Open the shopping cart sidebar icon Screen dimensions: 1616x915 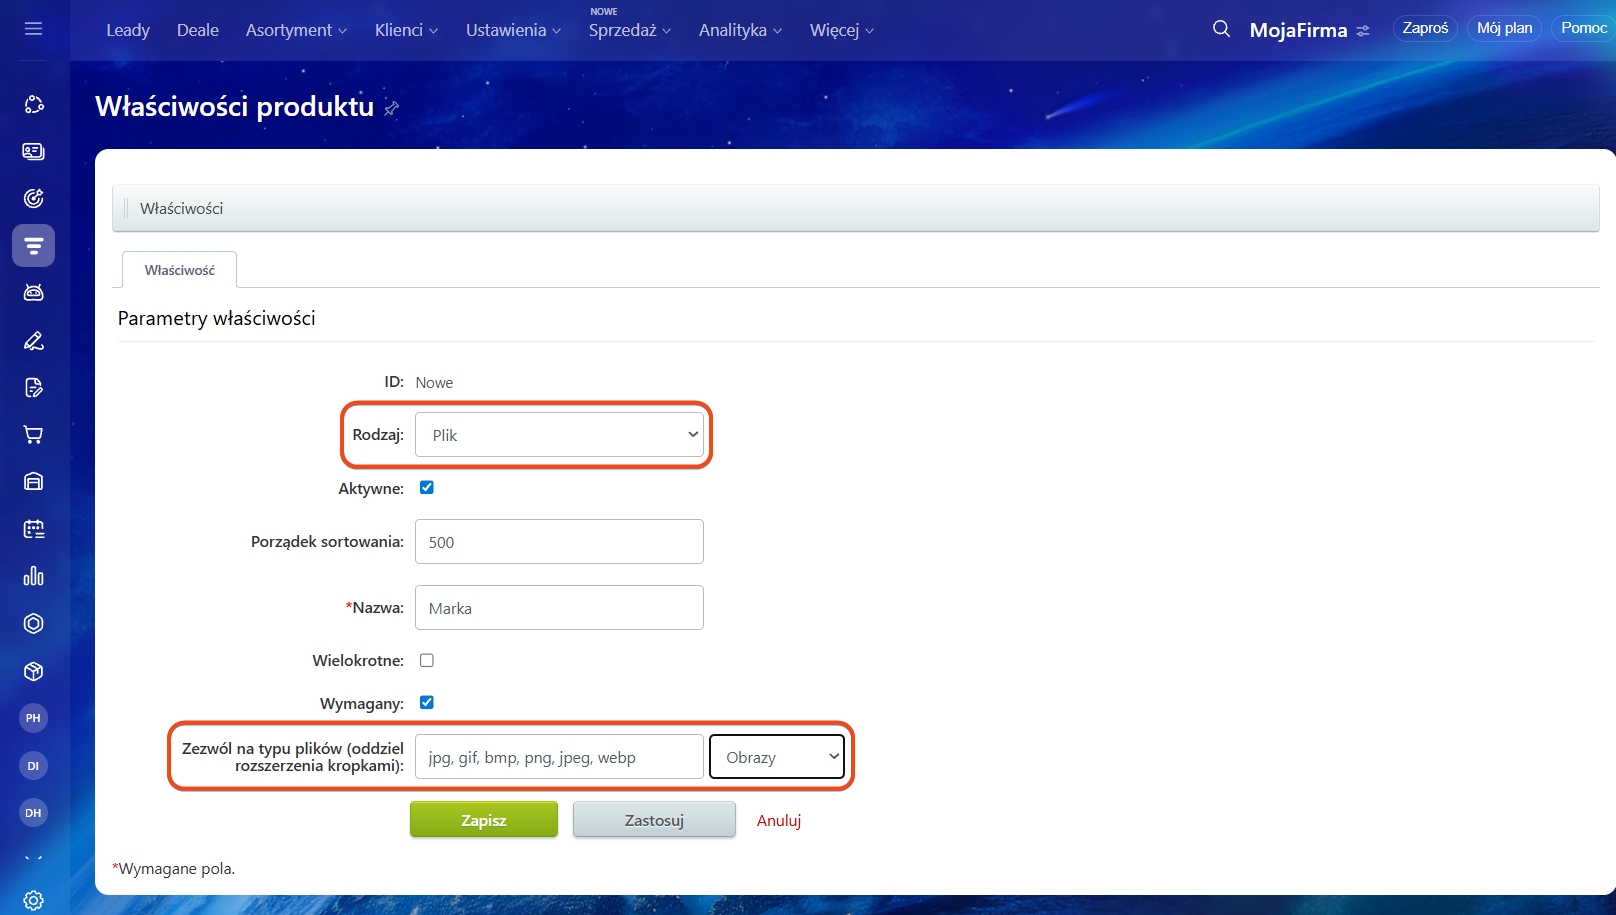point(33,435)
